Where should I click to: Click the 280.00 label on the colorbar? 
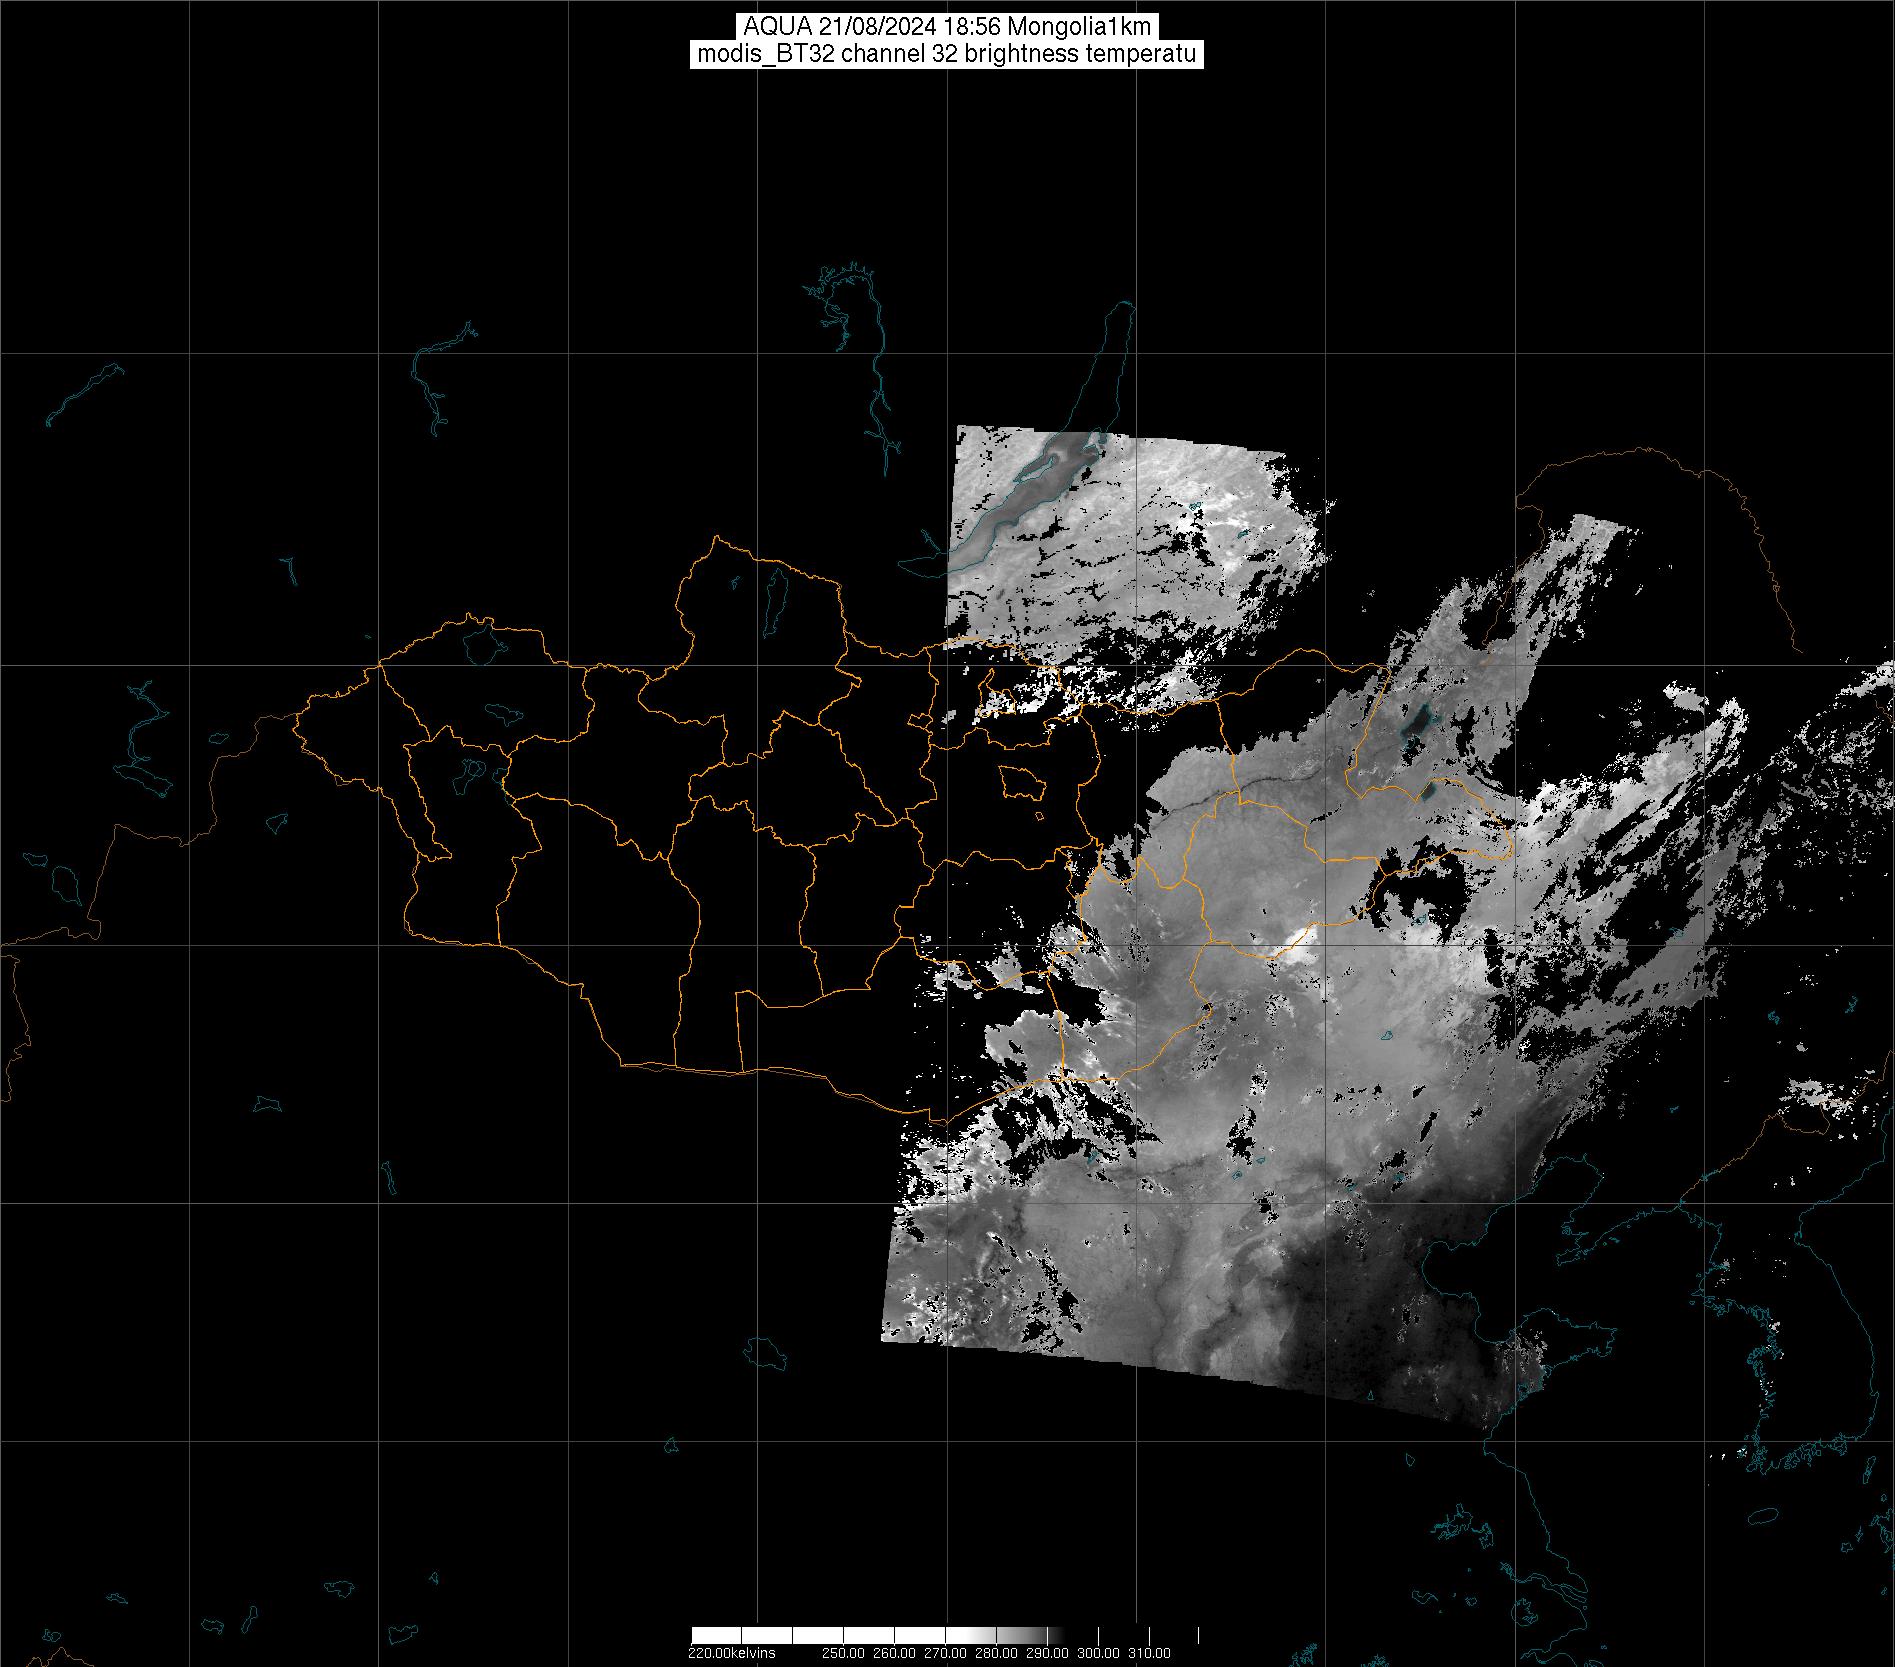(x=996, y=1653)
